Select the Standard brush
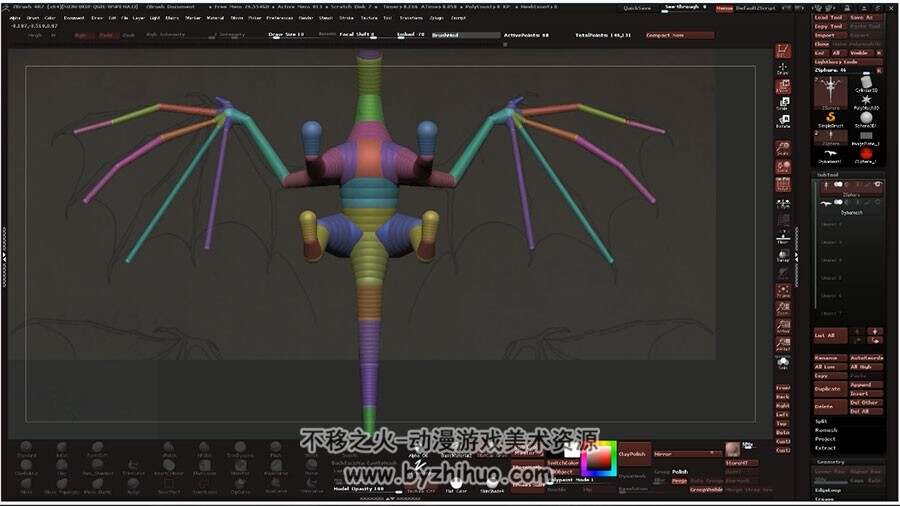 tap(26, 449)
